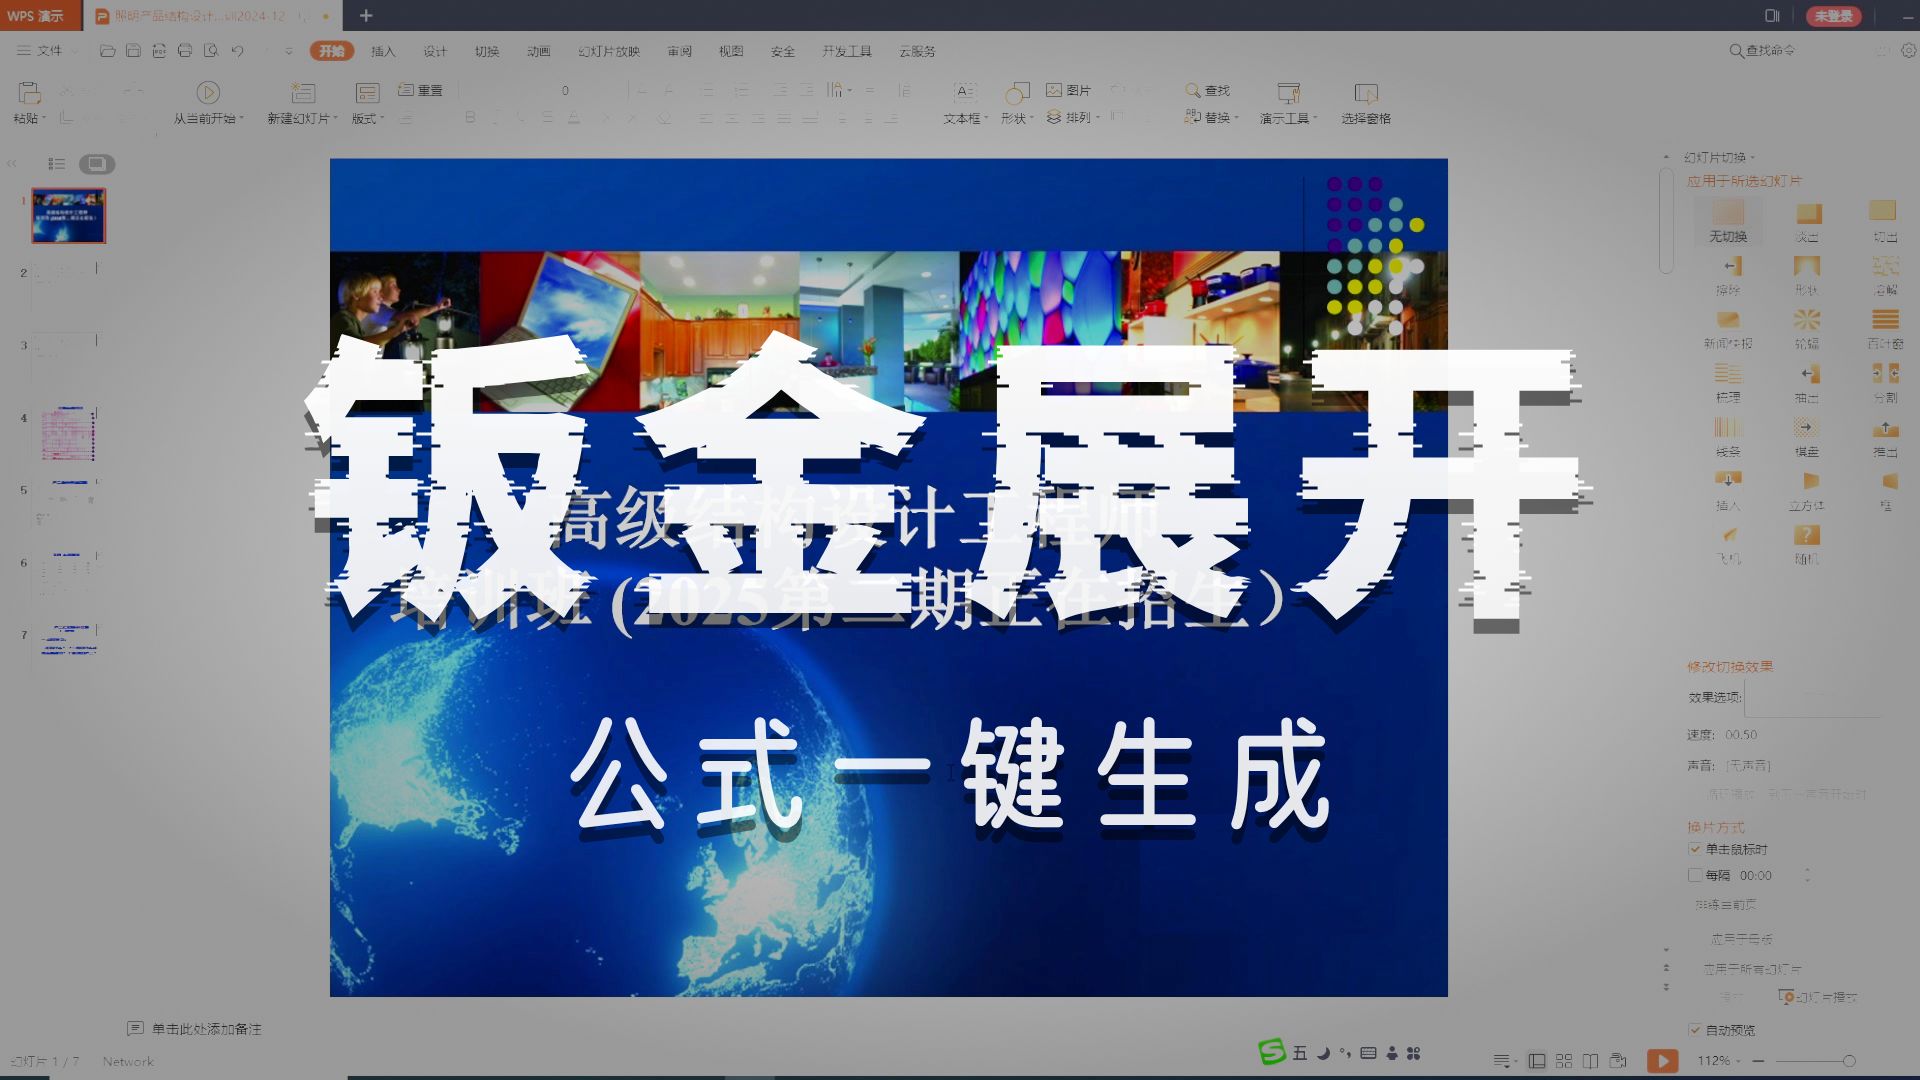Switch to outline view in slide panel
1920x1080 pixels.
point(57,164)
